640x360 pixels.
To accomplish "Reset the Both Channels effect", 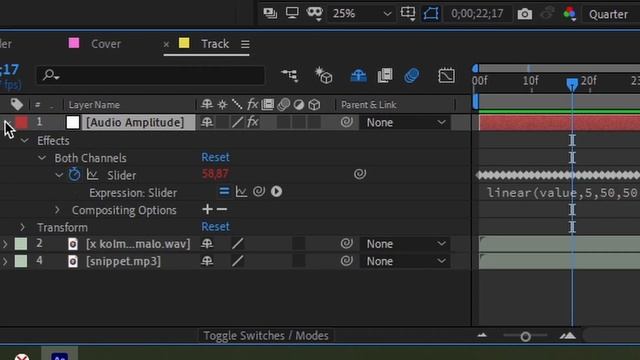I will coord(215,157).
